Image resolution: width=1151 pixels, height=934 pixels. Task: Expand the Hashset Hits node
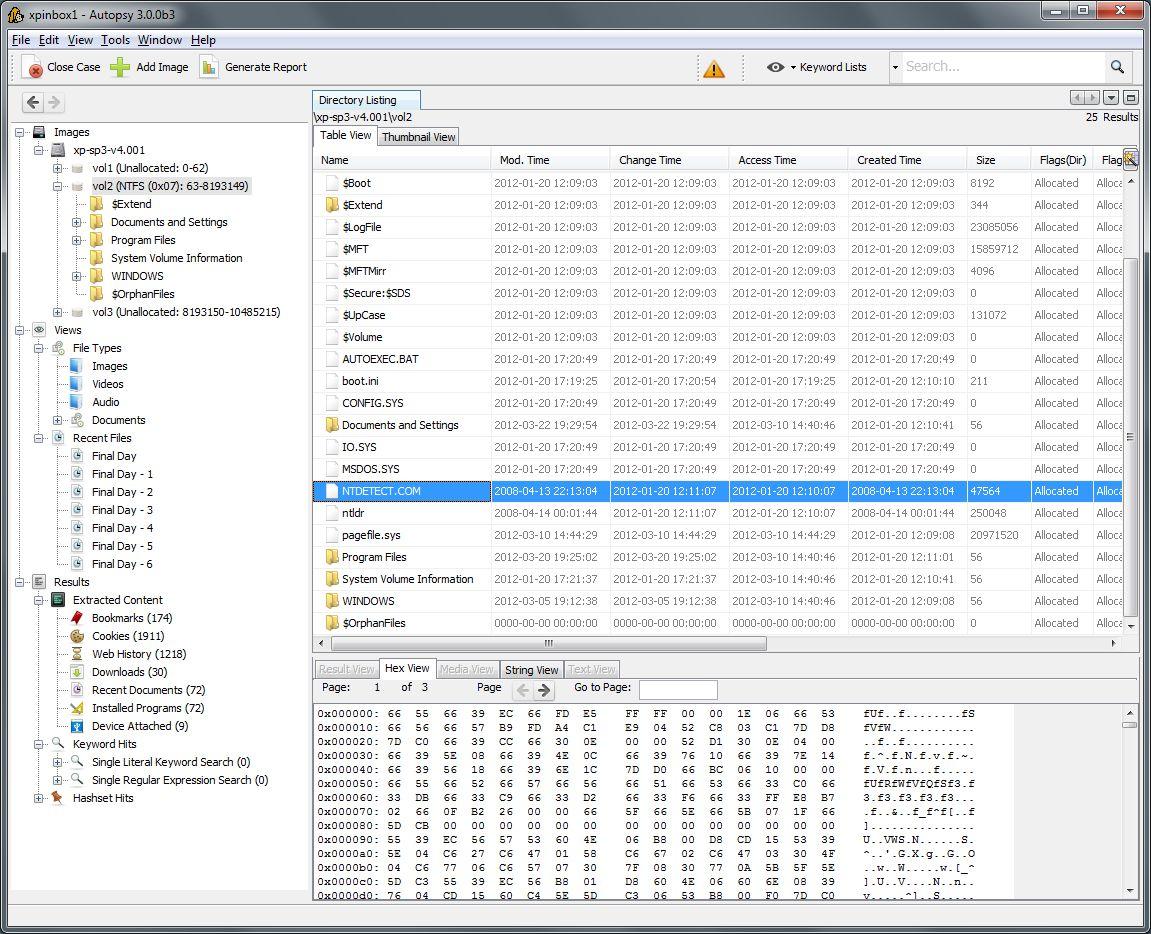coord(39,798)
